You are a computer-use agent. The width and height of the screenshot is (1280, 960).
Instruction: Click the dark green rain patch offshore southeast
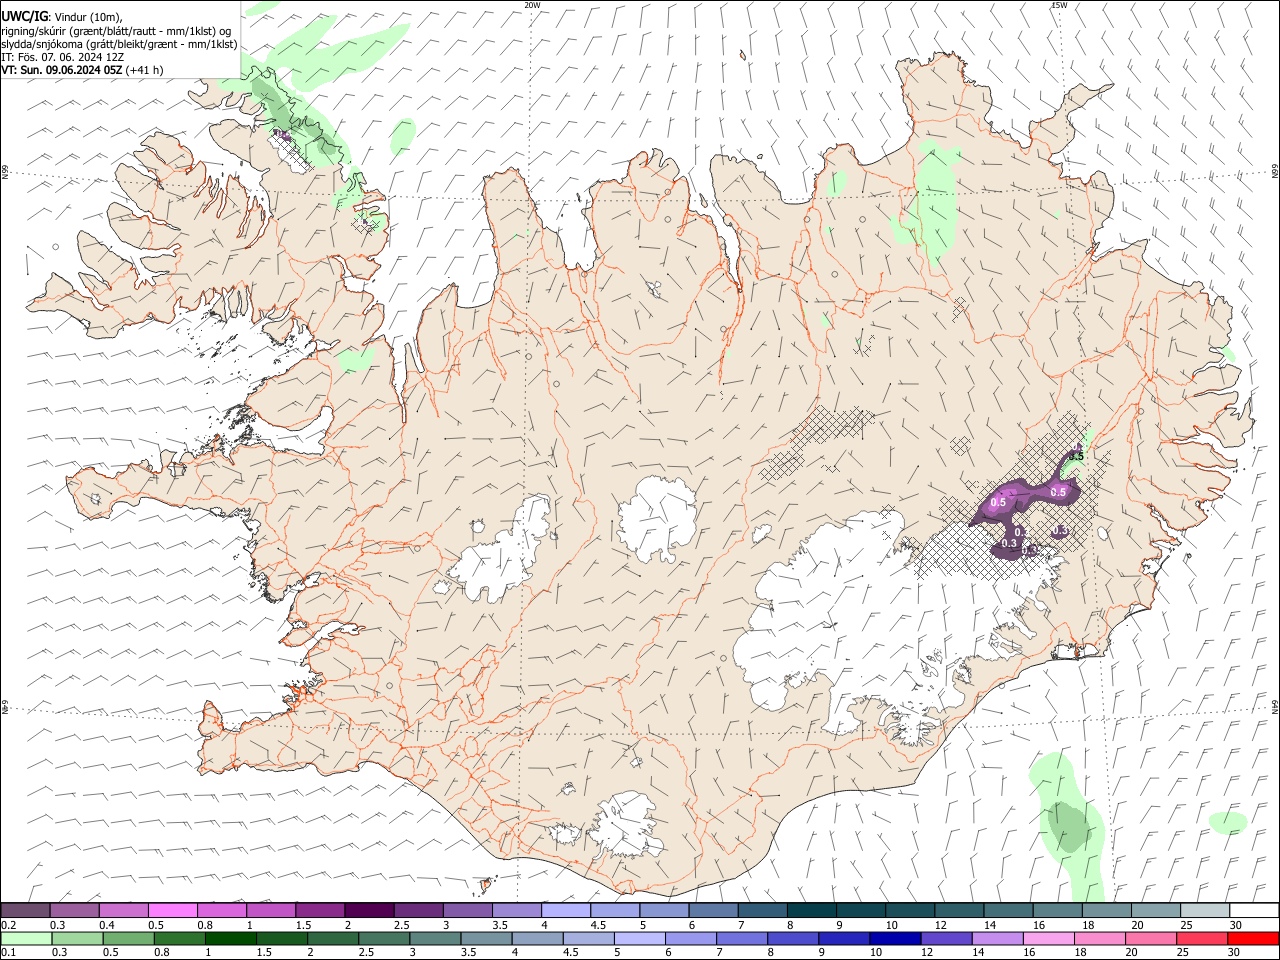click(x=1069, y=828)
